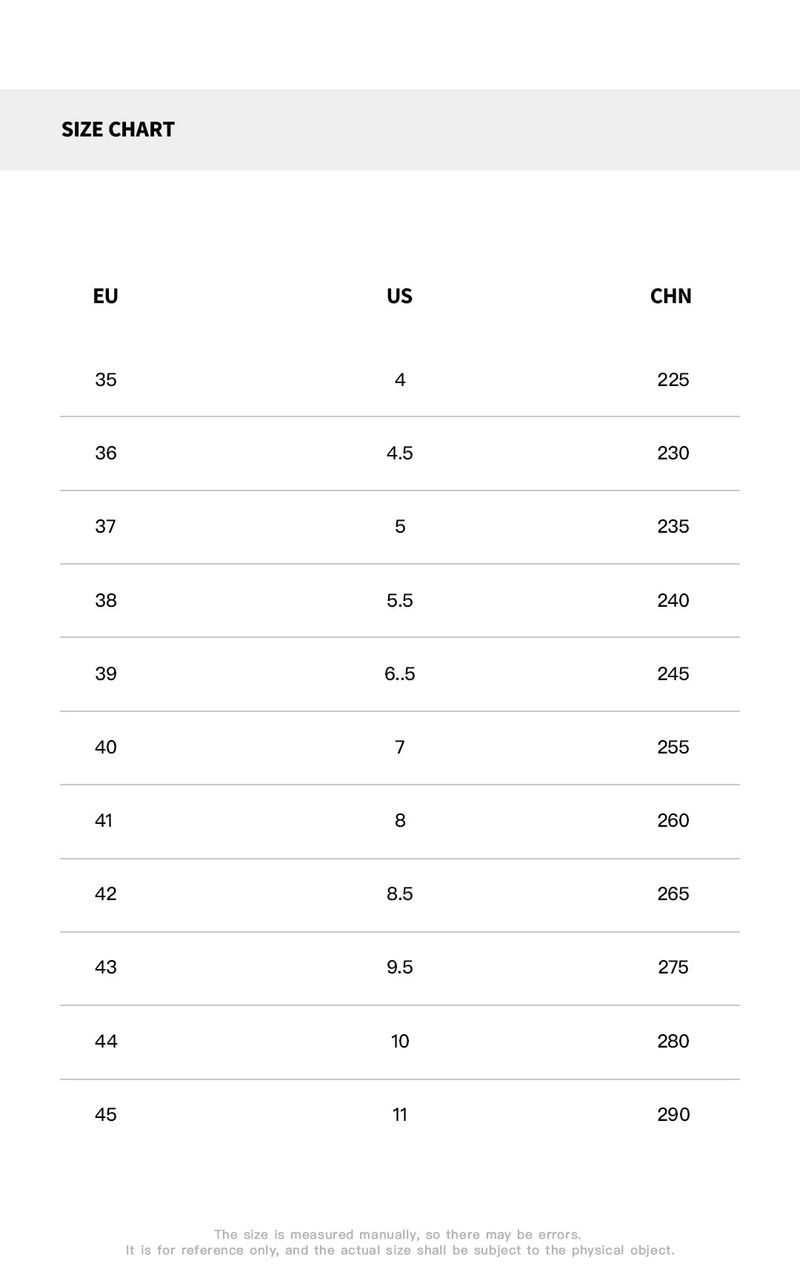Select EU size 38 cell
The image size is (800, 1284).
click(106, 600)
